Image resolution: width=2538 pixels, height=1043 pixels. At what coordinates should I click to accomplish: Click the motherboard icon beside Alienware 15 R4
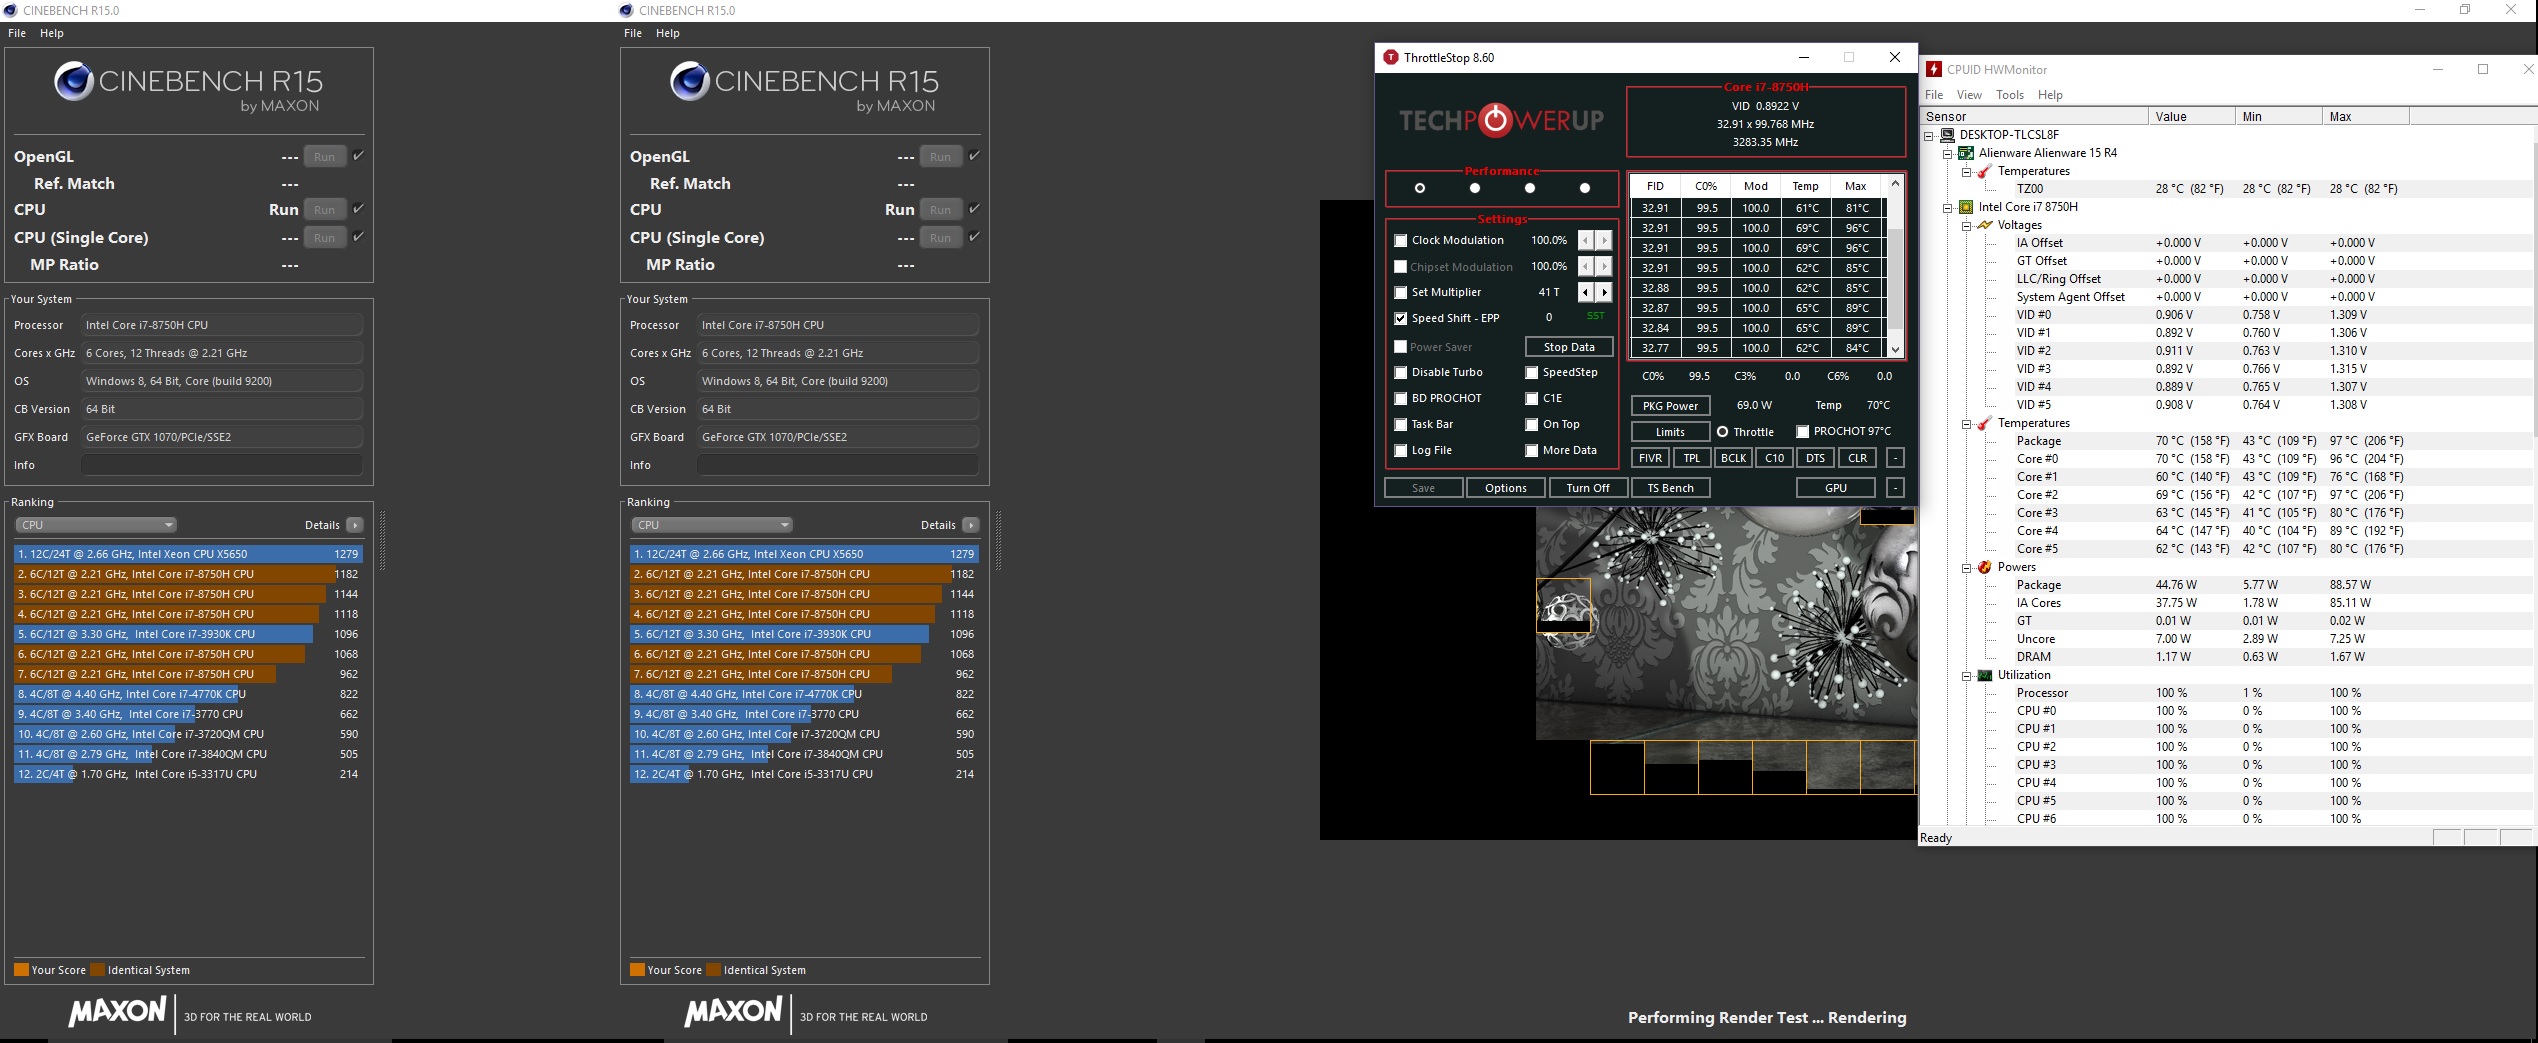[x=1966, y=153]
